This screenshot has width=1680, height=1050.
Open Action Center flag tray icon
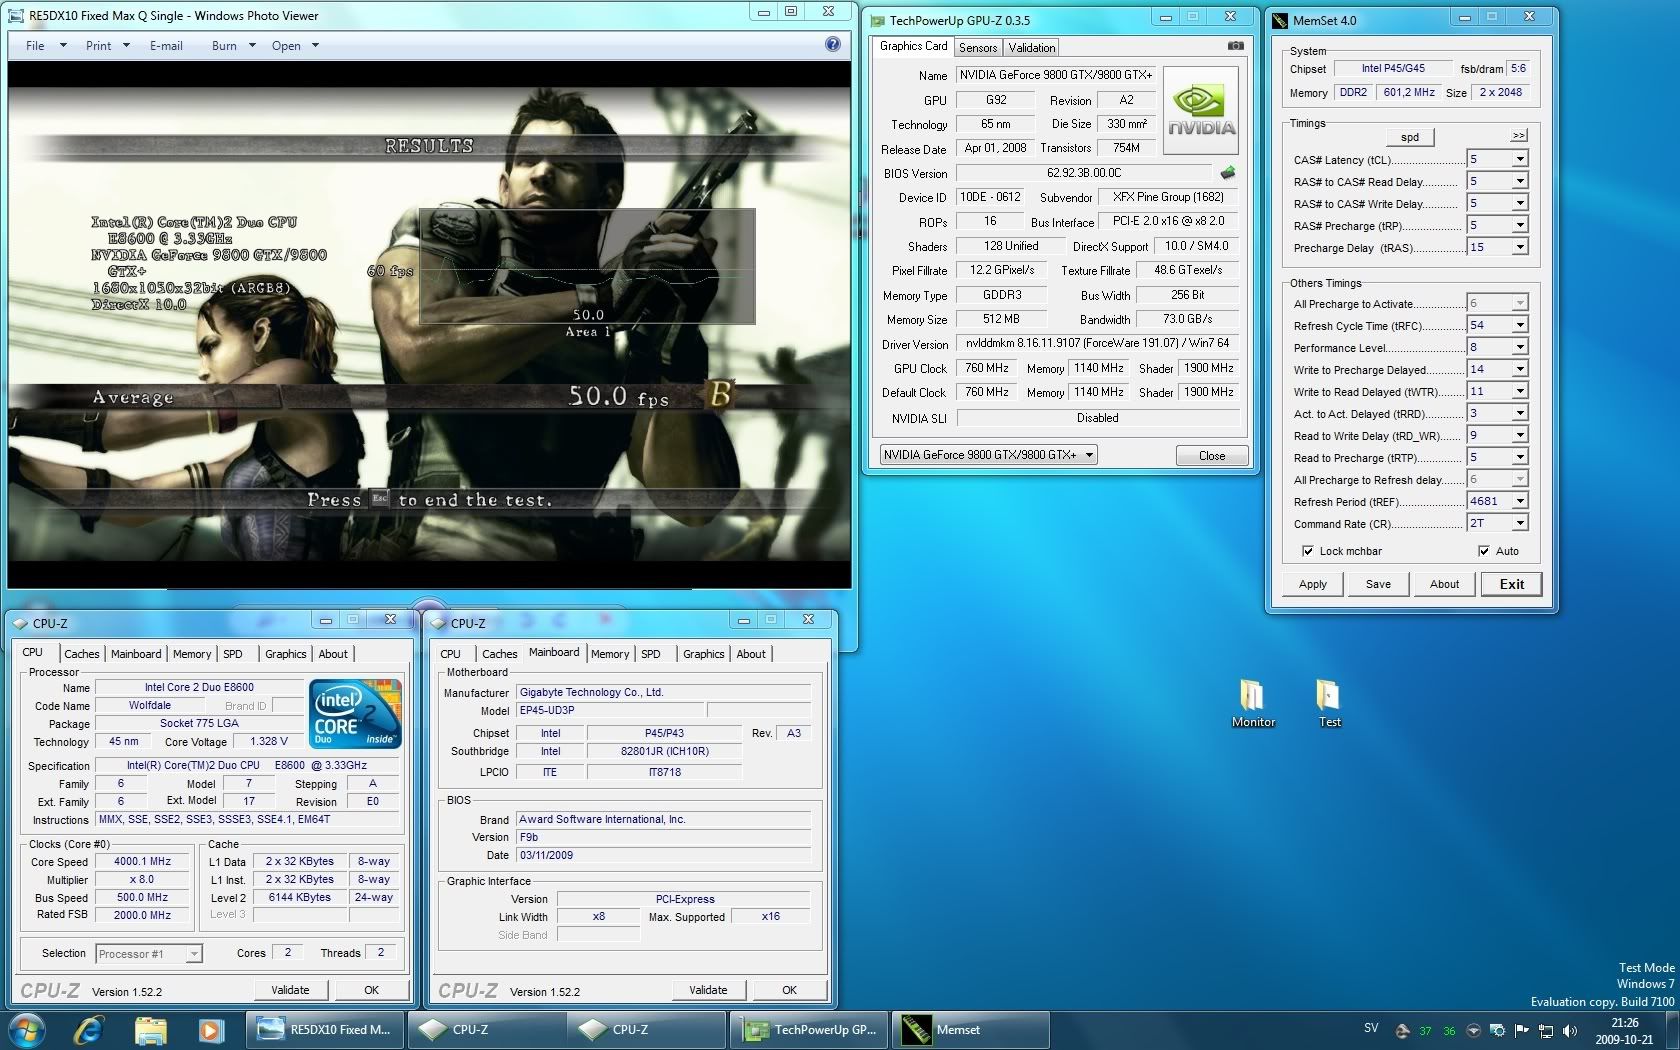pos(1521,1030)
